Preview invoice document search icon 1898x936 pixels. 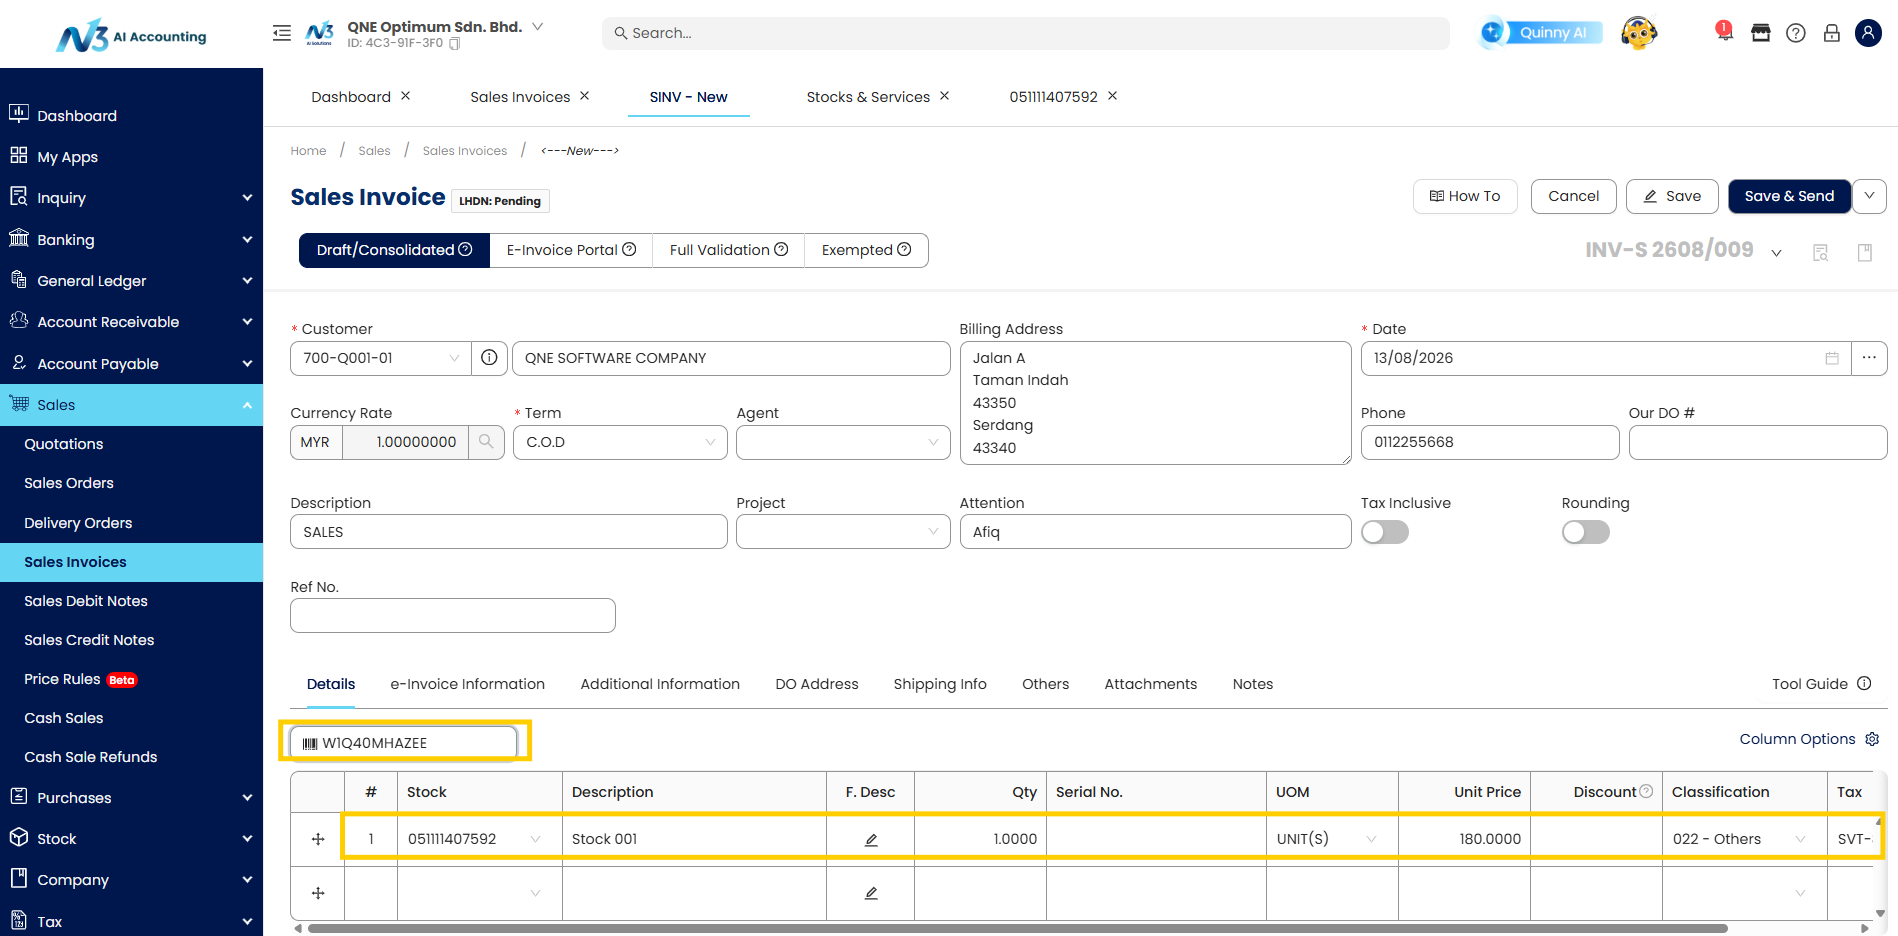(x=1821, y=253)
